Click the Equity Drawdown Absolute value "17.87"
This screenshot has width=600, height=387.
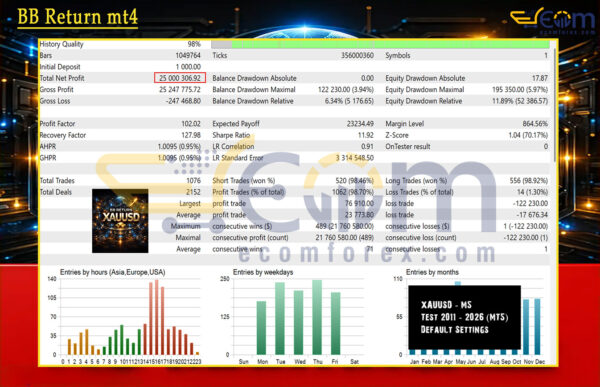[540, 78]
